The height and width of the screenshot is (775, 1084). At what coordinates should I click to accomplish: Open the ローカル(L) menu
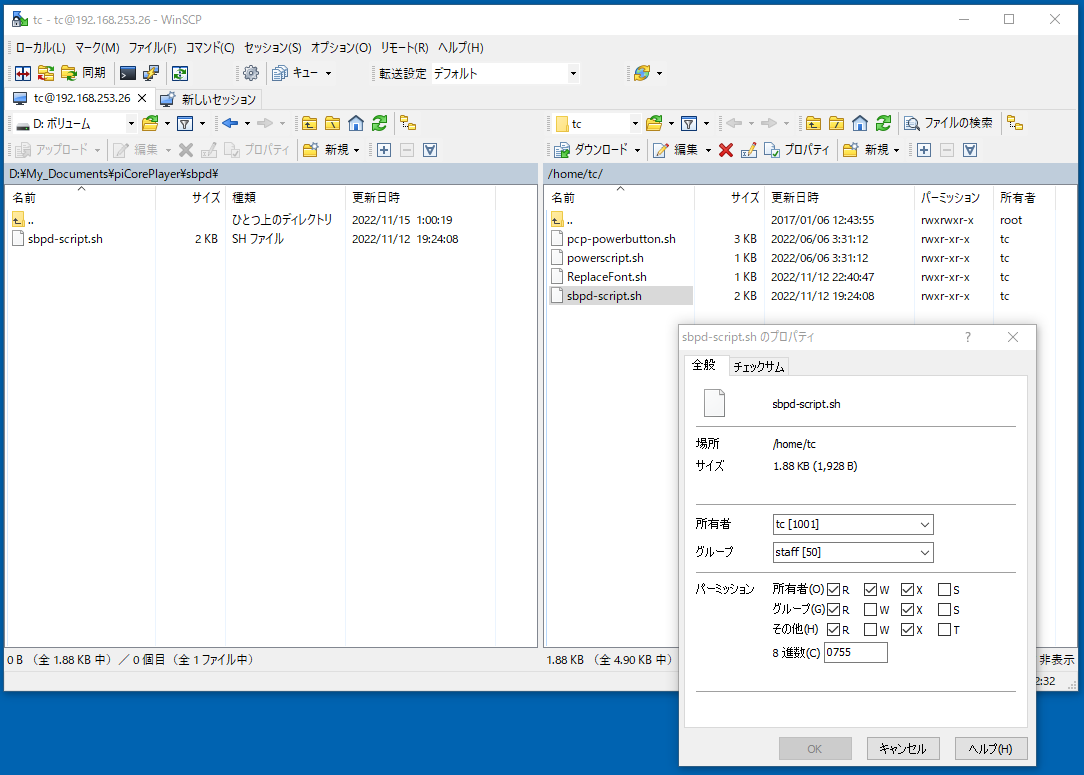[40, 48]
